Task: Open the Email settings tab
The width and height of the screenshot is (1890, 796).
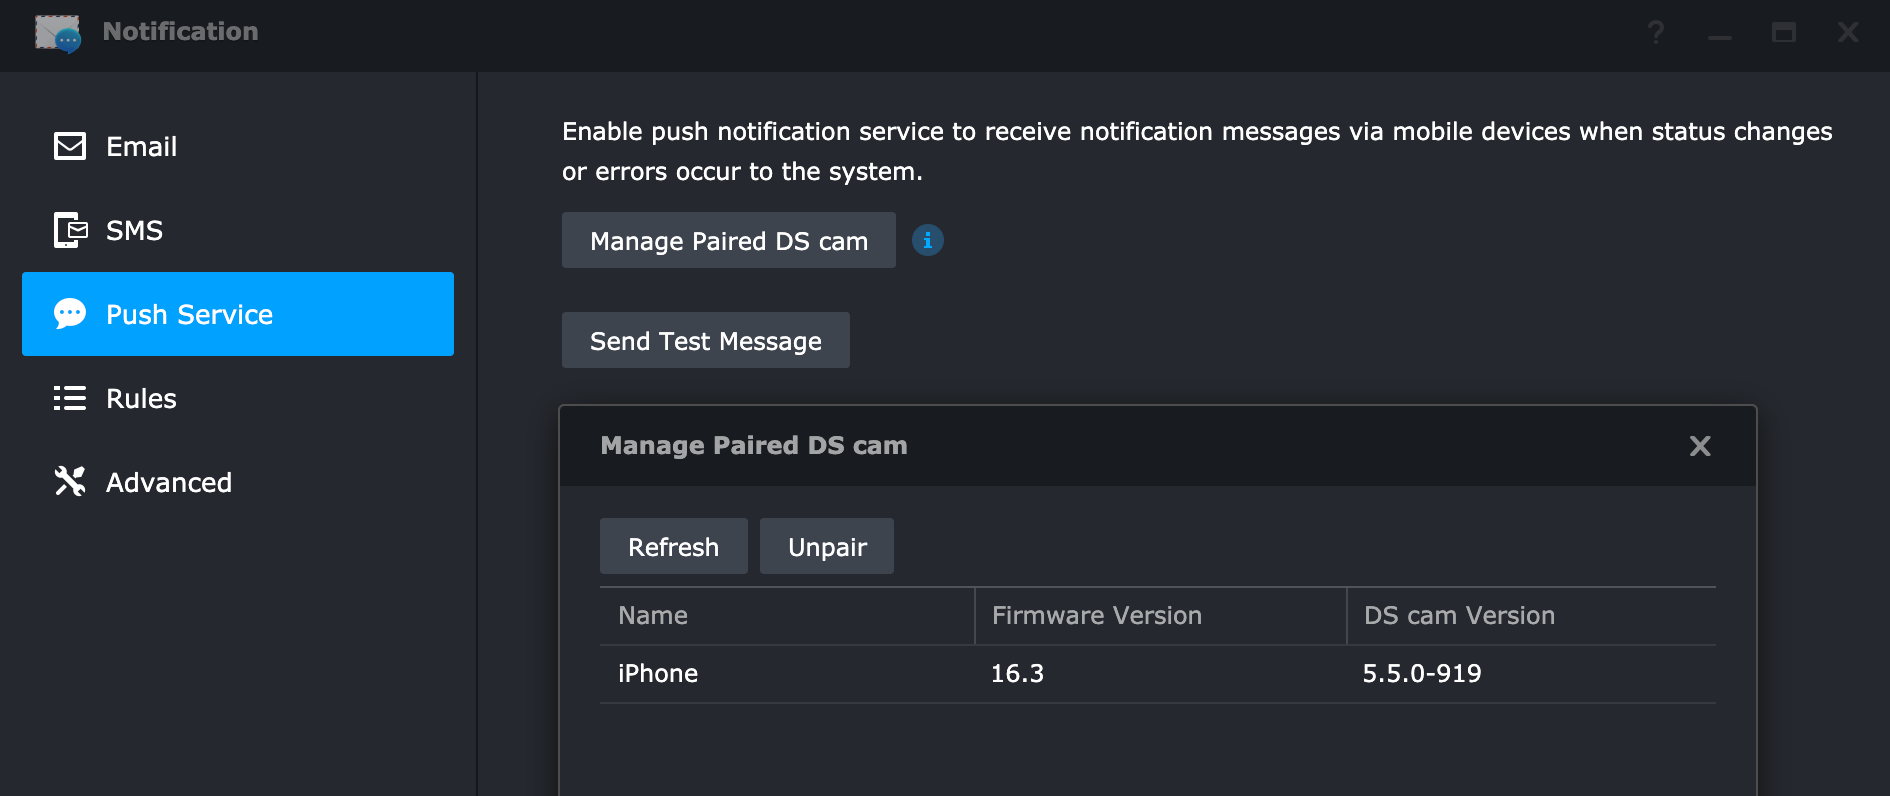Action: click(238, 146)
